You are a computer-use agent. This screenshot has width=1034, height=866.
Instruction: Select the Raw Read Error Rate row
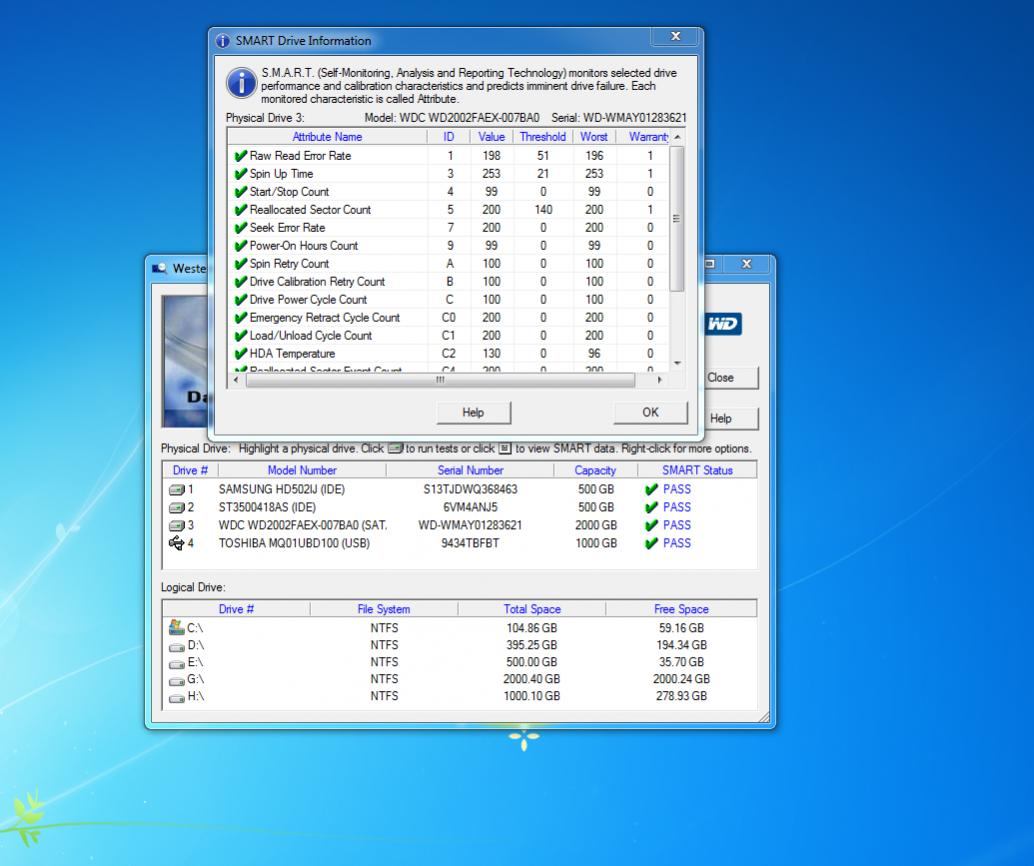pos(448,156)
